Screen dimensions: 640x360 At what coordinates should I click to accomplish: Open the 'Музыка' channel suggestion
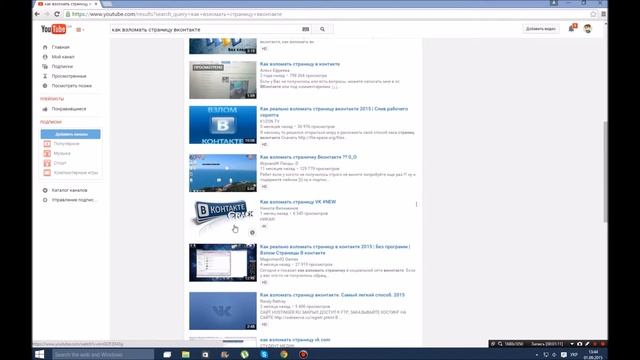(x=62, y=153)
